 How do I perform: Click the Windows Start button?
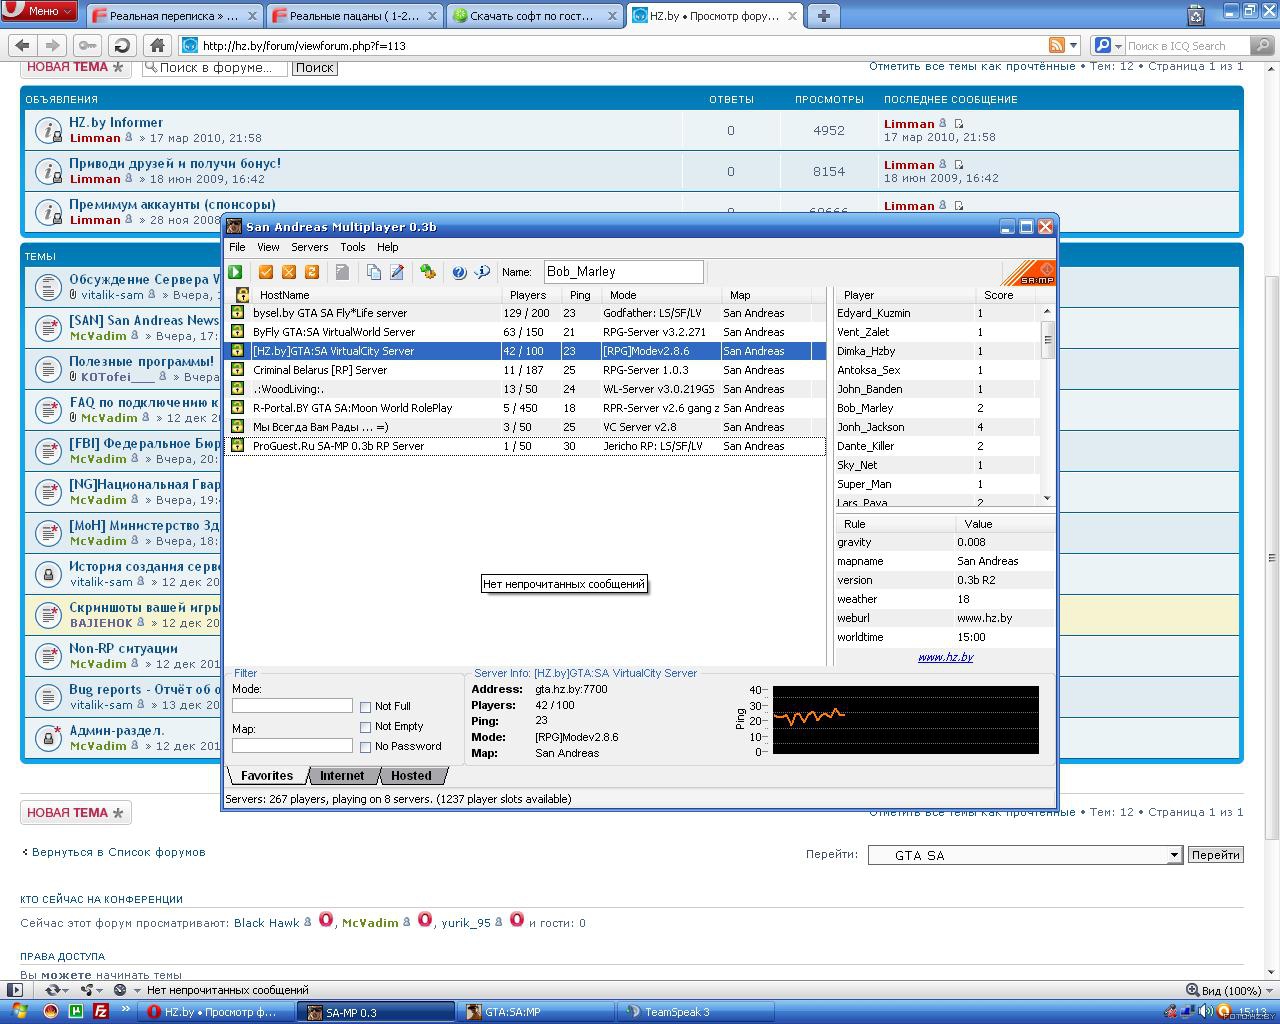click(x=19, y=1012)
